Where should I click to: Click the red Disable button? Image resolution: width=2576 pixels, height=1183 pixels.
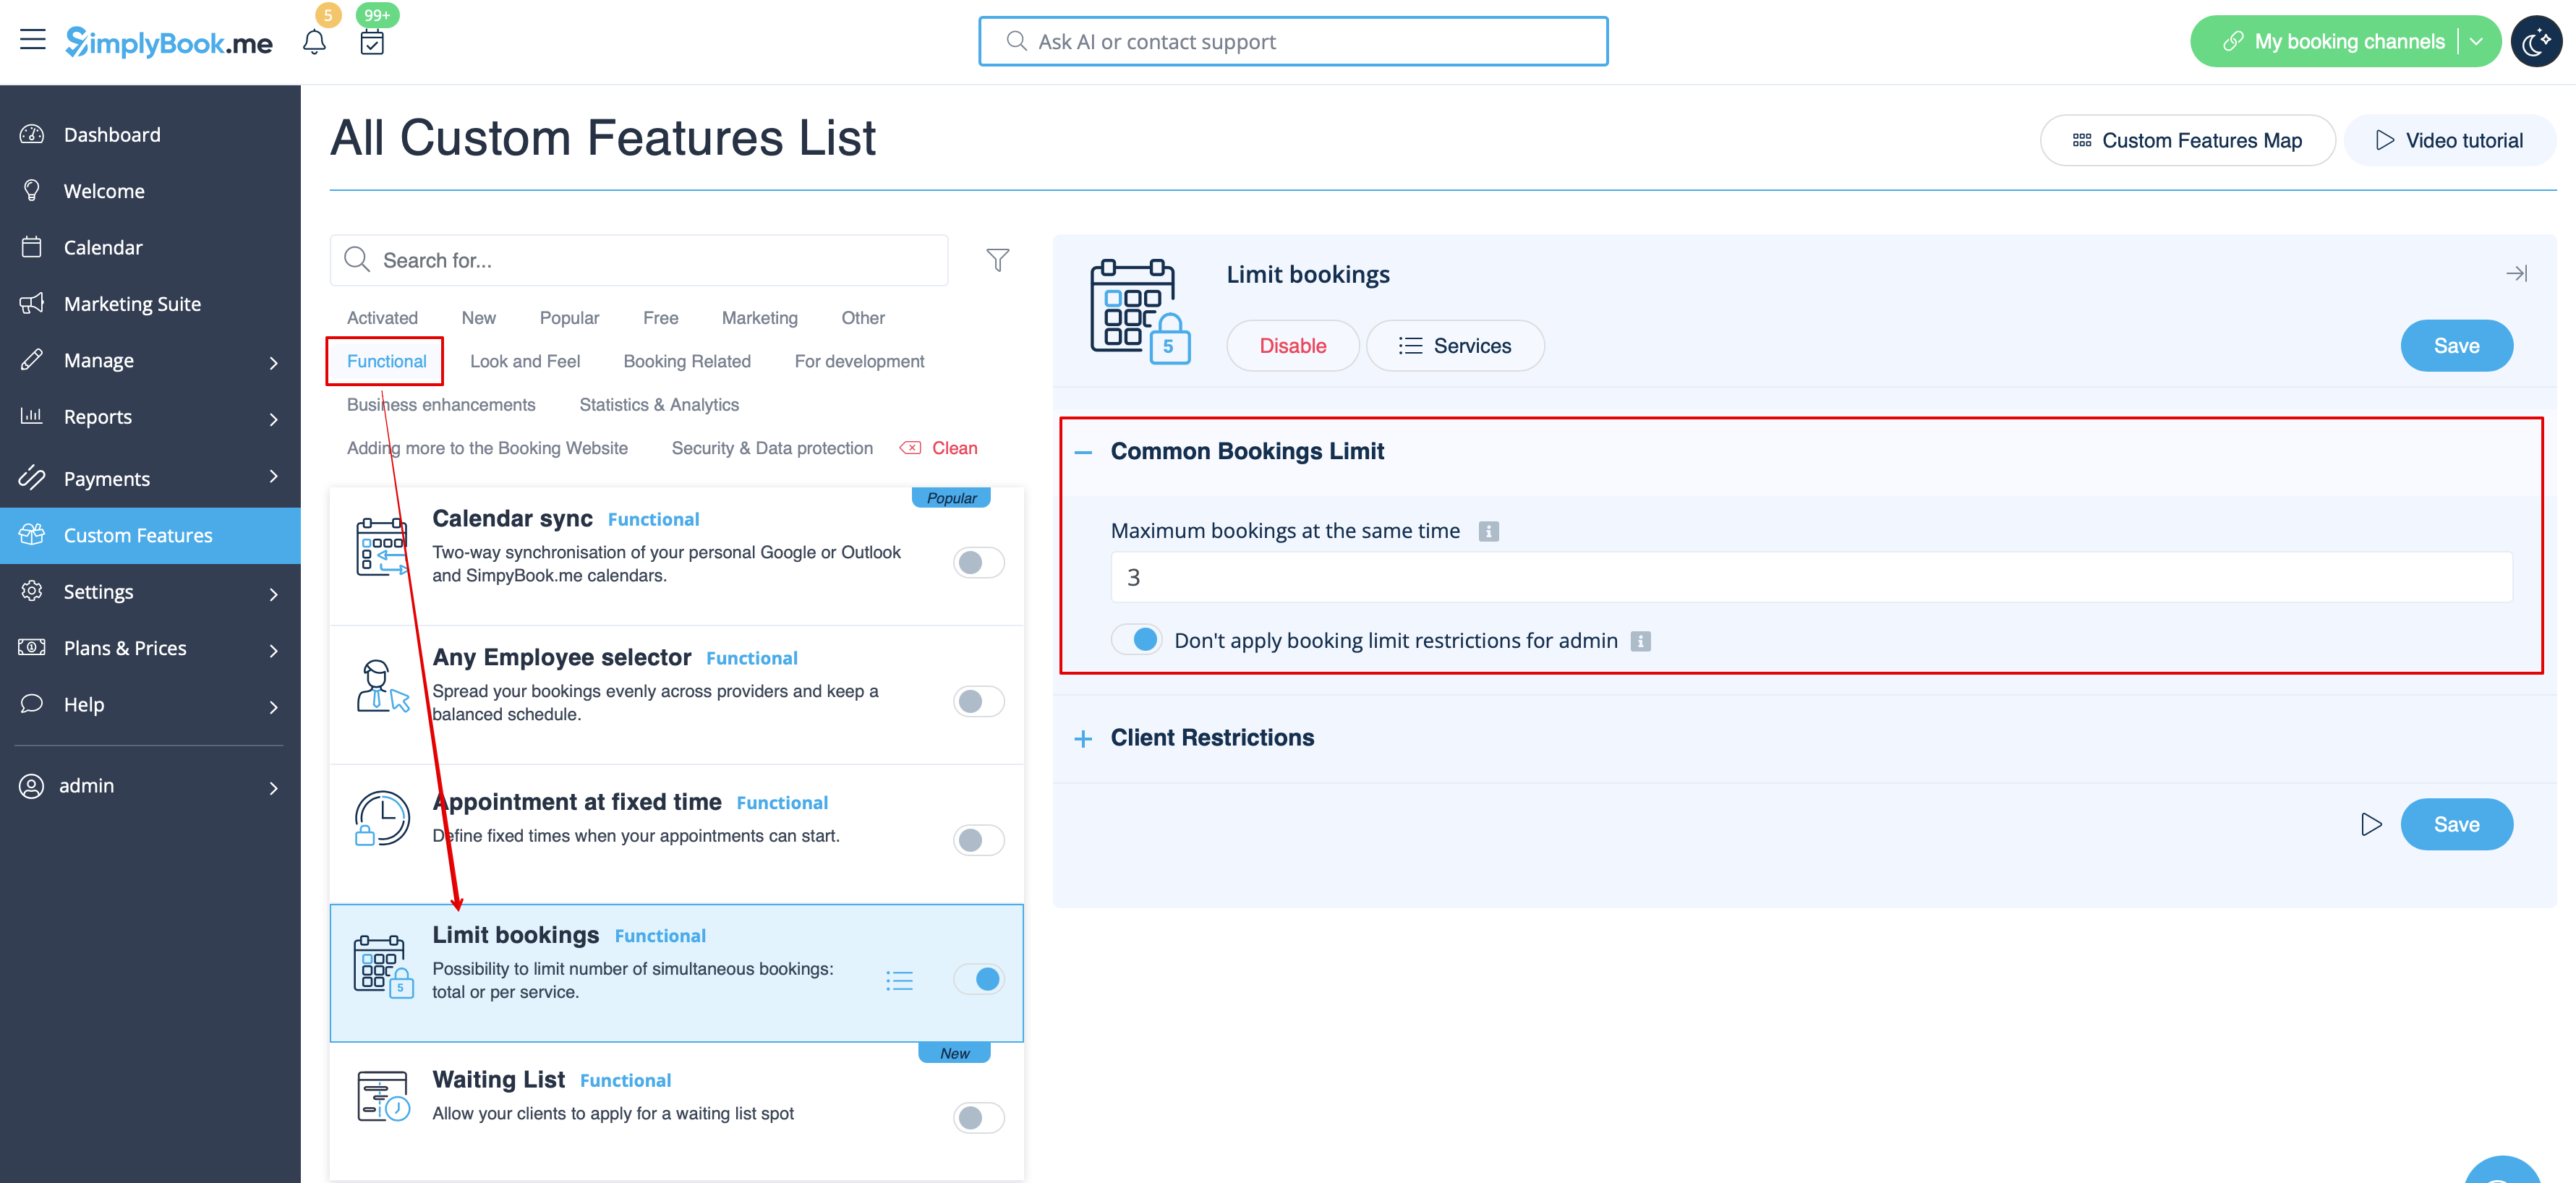(x=1292, y=346)
